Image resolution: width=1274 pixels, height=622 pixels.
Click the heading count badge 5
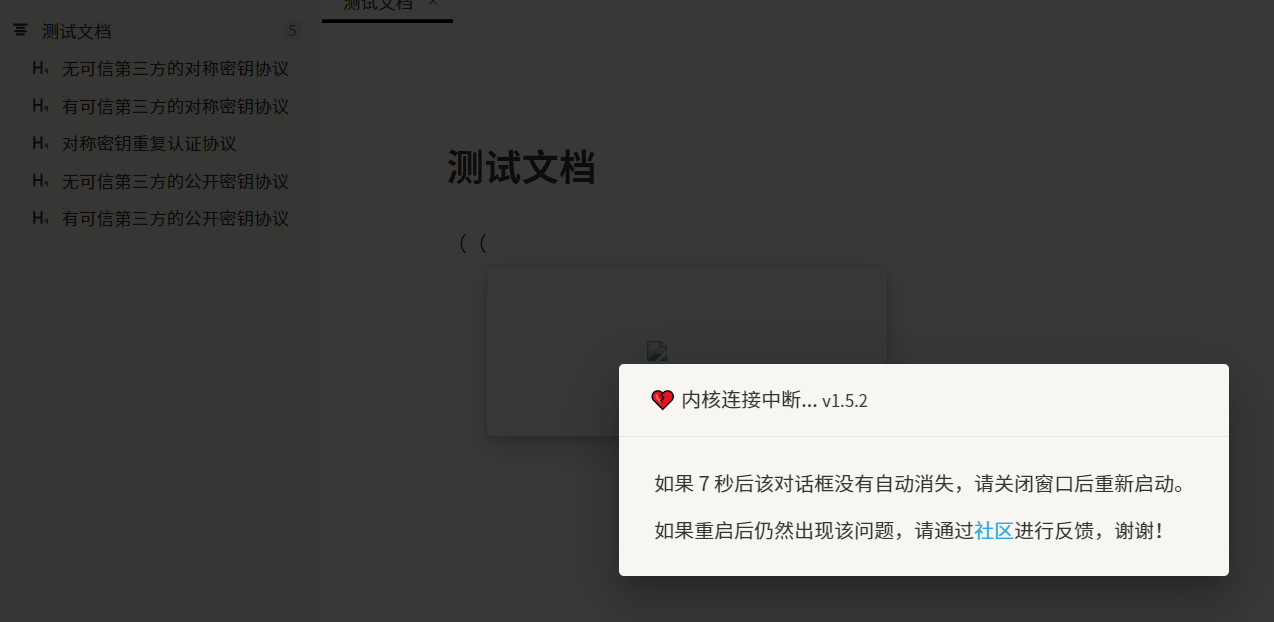292,31
